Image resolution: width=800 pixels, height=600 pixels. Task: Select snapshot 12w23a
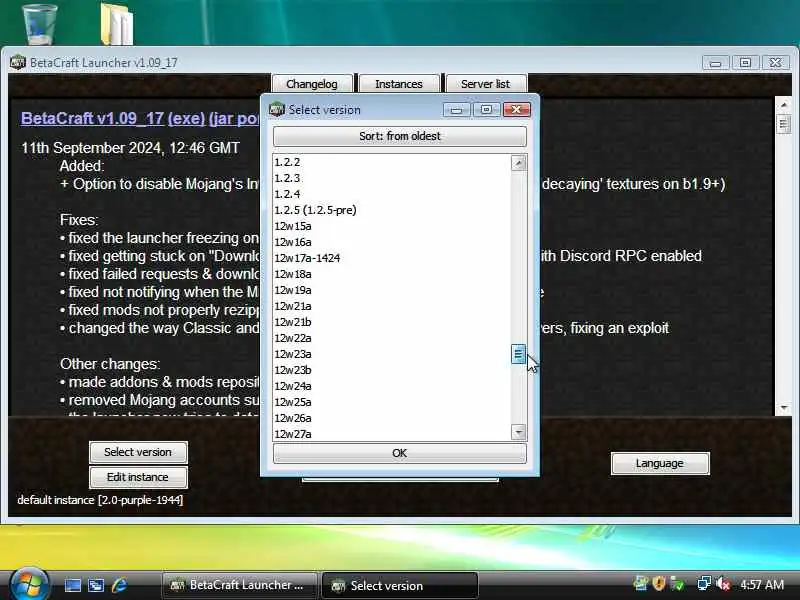(392, 354)
